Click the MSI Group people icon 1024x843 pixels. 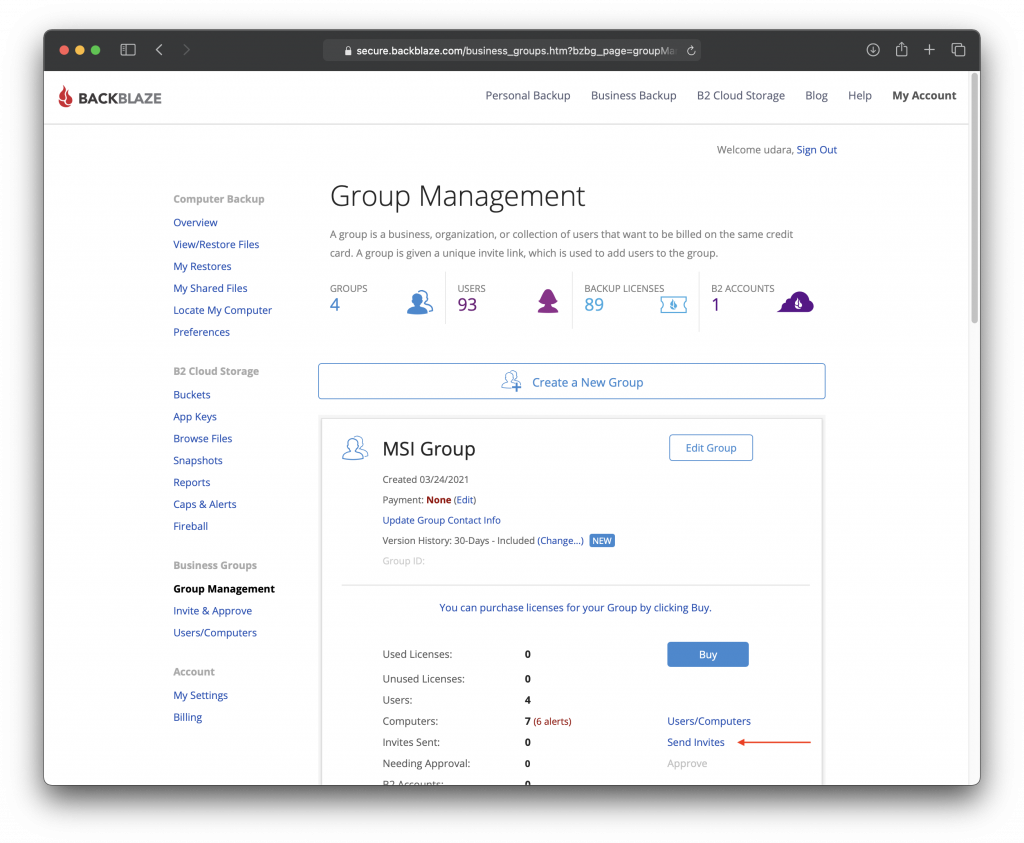(x=355, y=449)
